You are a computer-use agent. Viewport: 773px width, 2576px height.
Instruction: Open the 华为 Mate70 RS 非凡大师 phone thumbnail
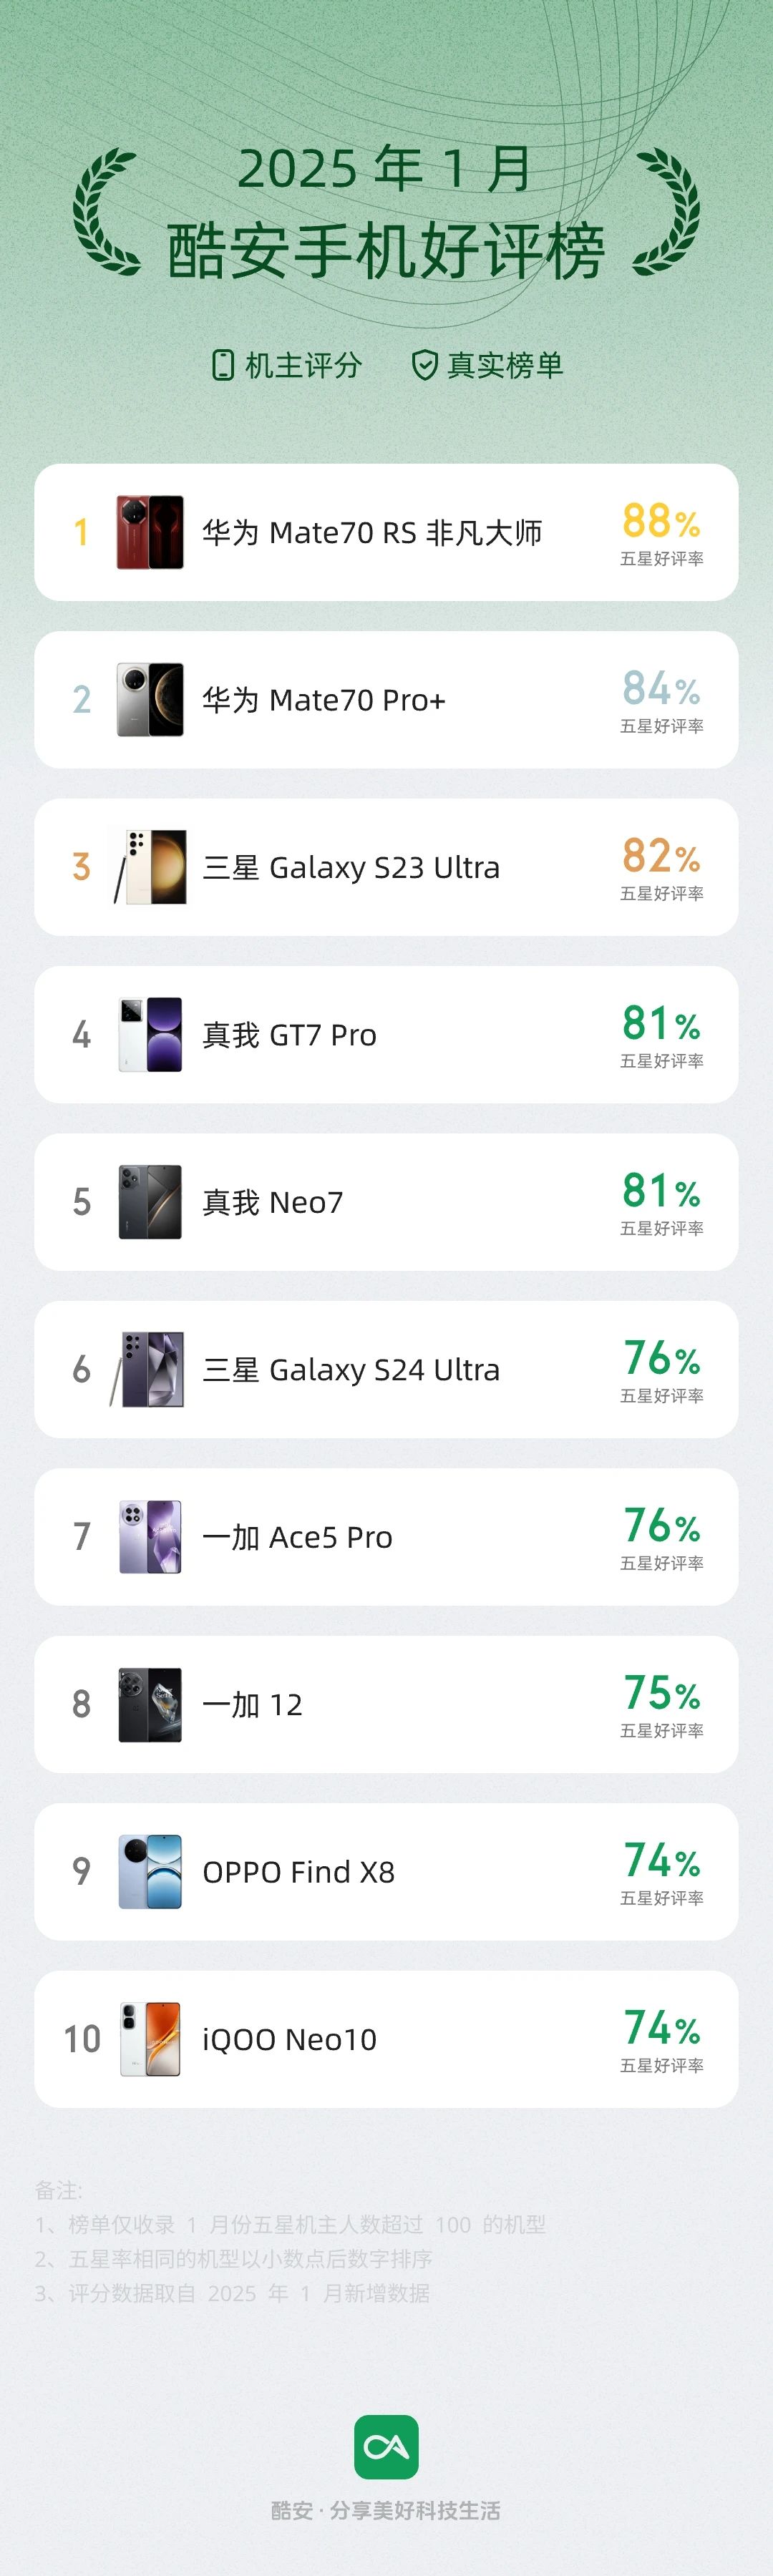tap(150, 532)
